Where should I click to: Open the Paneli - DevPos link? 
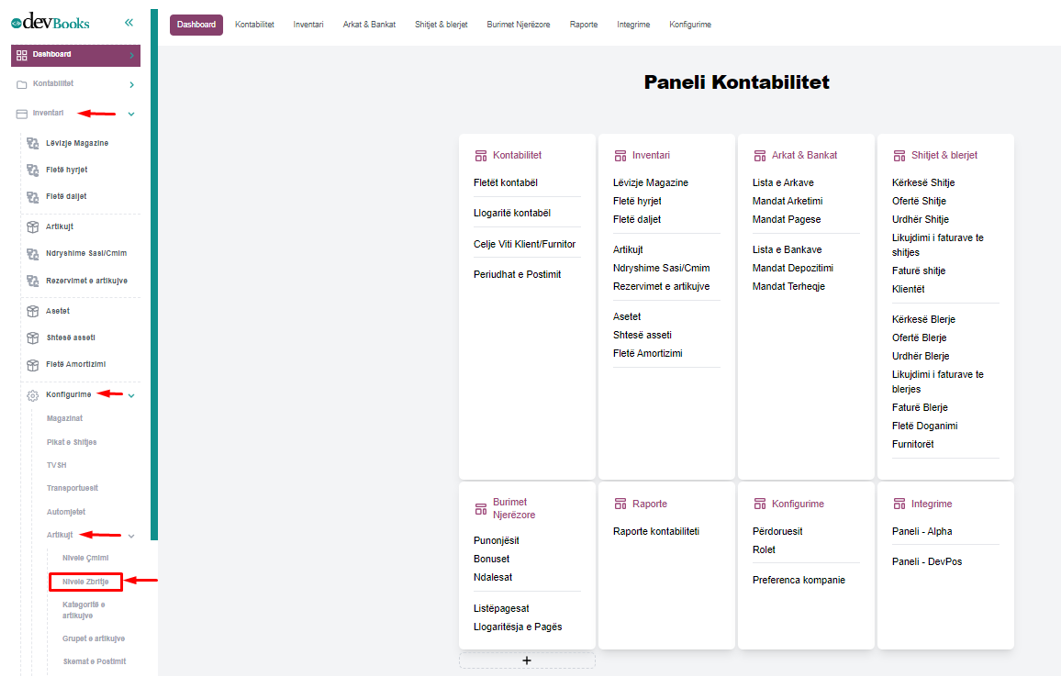coord(929,562)
